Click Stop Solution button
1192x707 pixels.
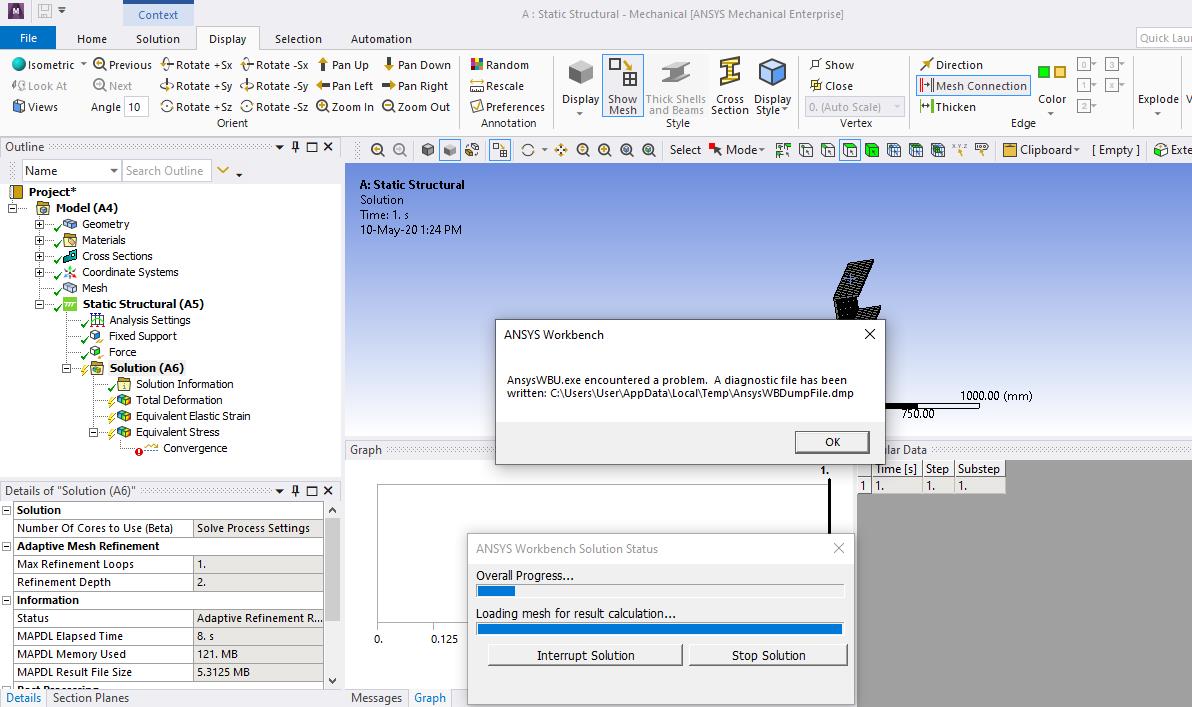click(x=769, y=655)
